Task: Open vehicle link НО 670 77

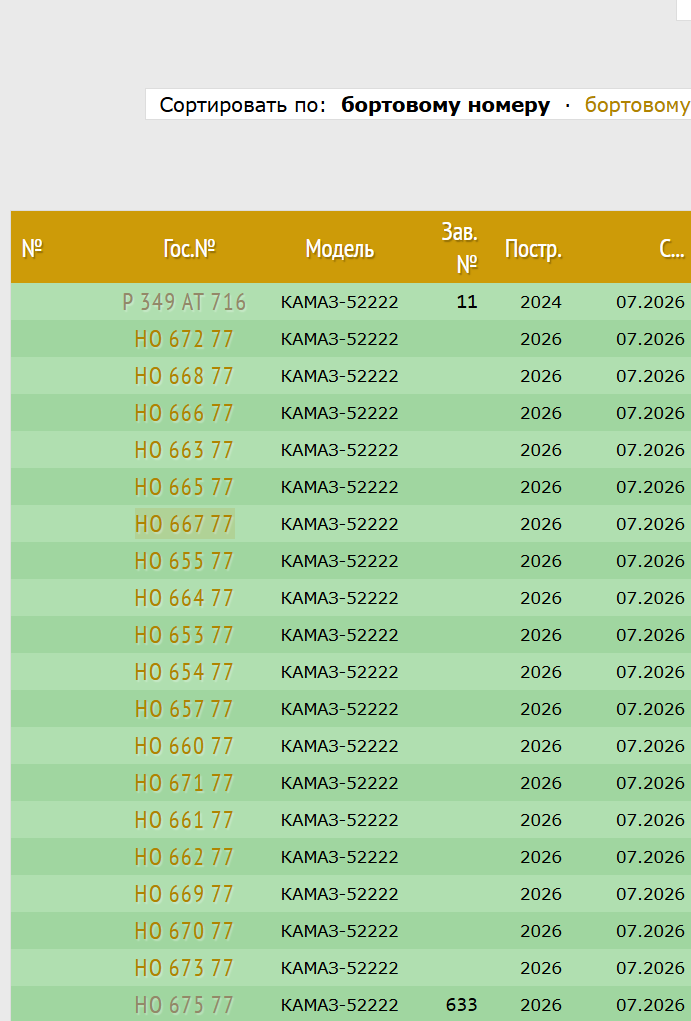Action: pyautogui.click(x=184, y=931)
